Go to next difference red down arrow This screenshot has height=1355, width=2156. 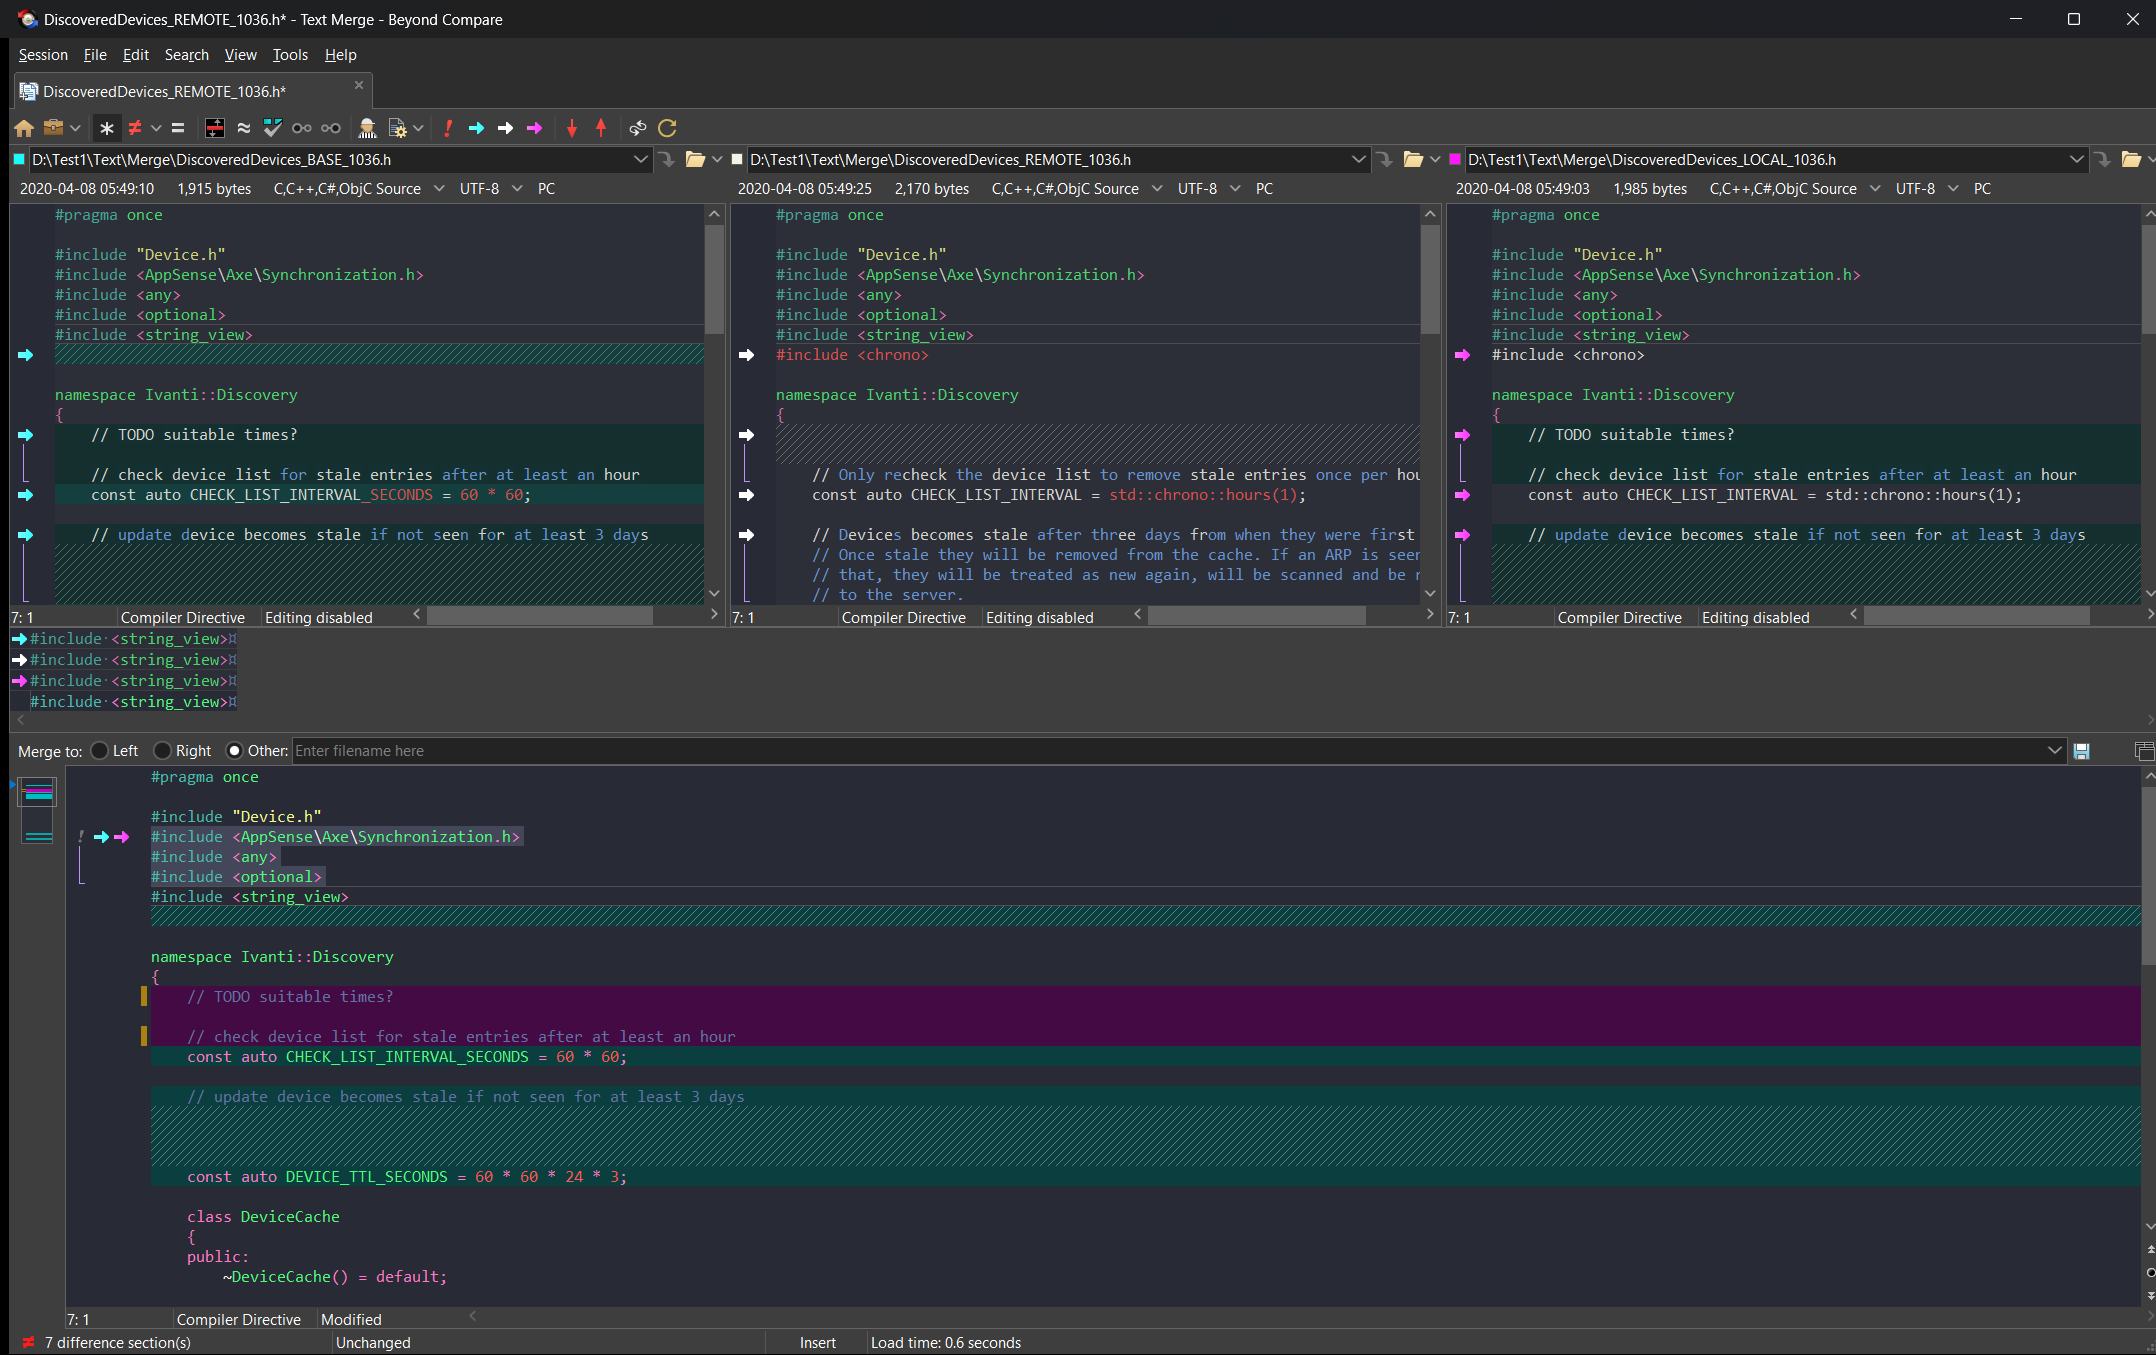coord(572,128)
